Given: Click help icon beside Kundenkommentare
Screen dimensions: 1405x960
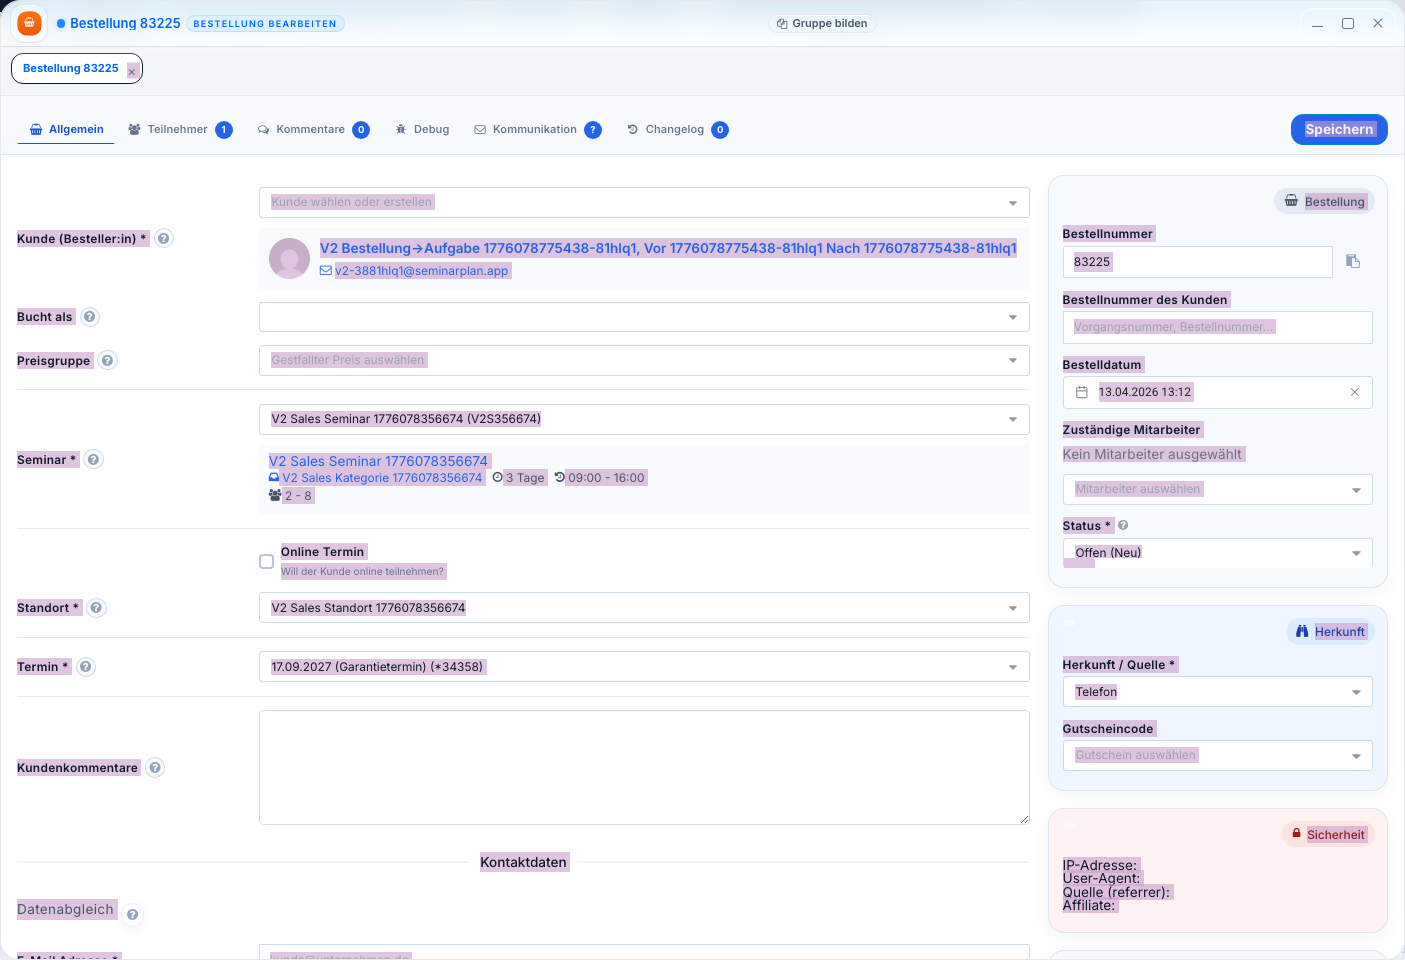Looking at the screenshot, I should pos(155,767).
